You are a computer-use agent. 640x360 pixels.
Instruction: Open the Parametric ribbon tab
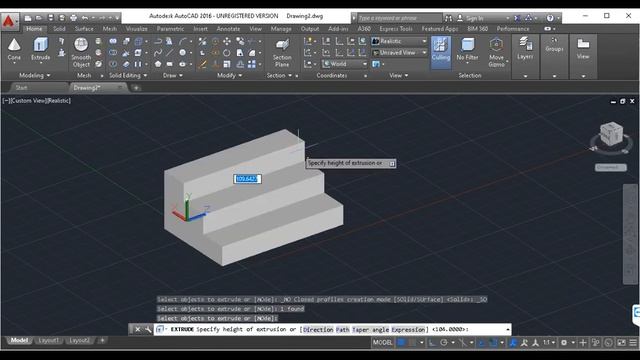(x=170, y=29)
